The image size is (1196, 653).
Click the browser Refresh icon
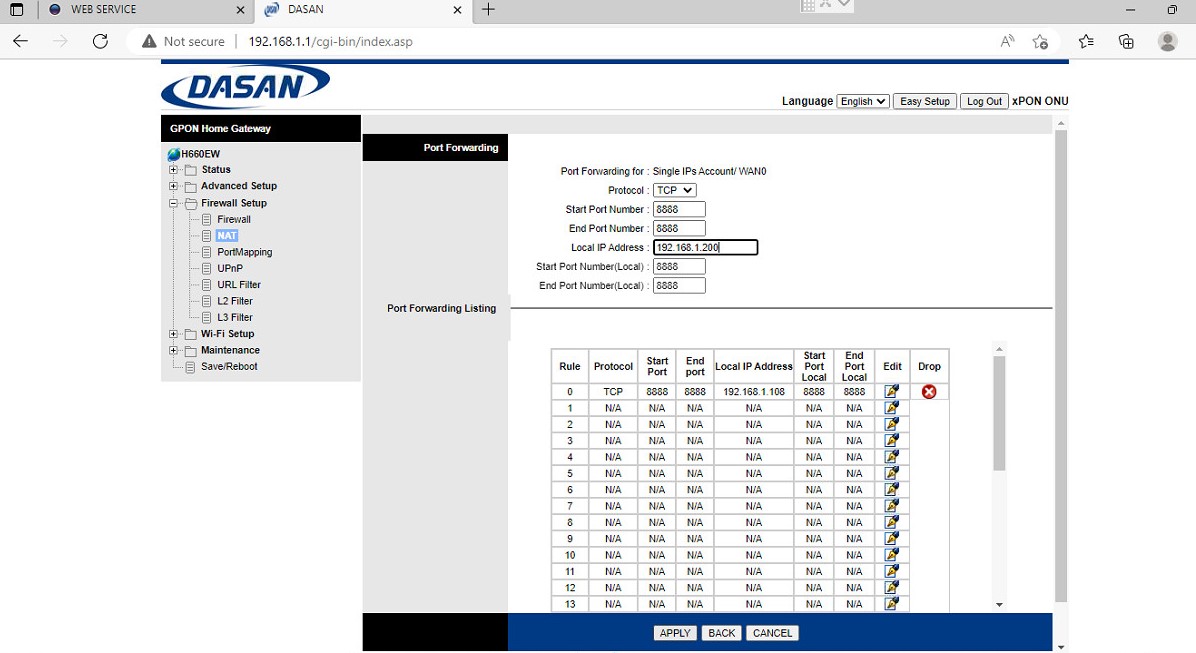(100, 41)
